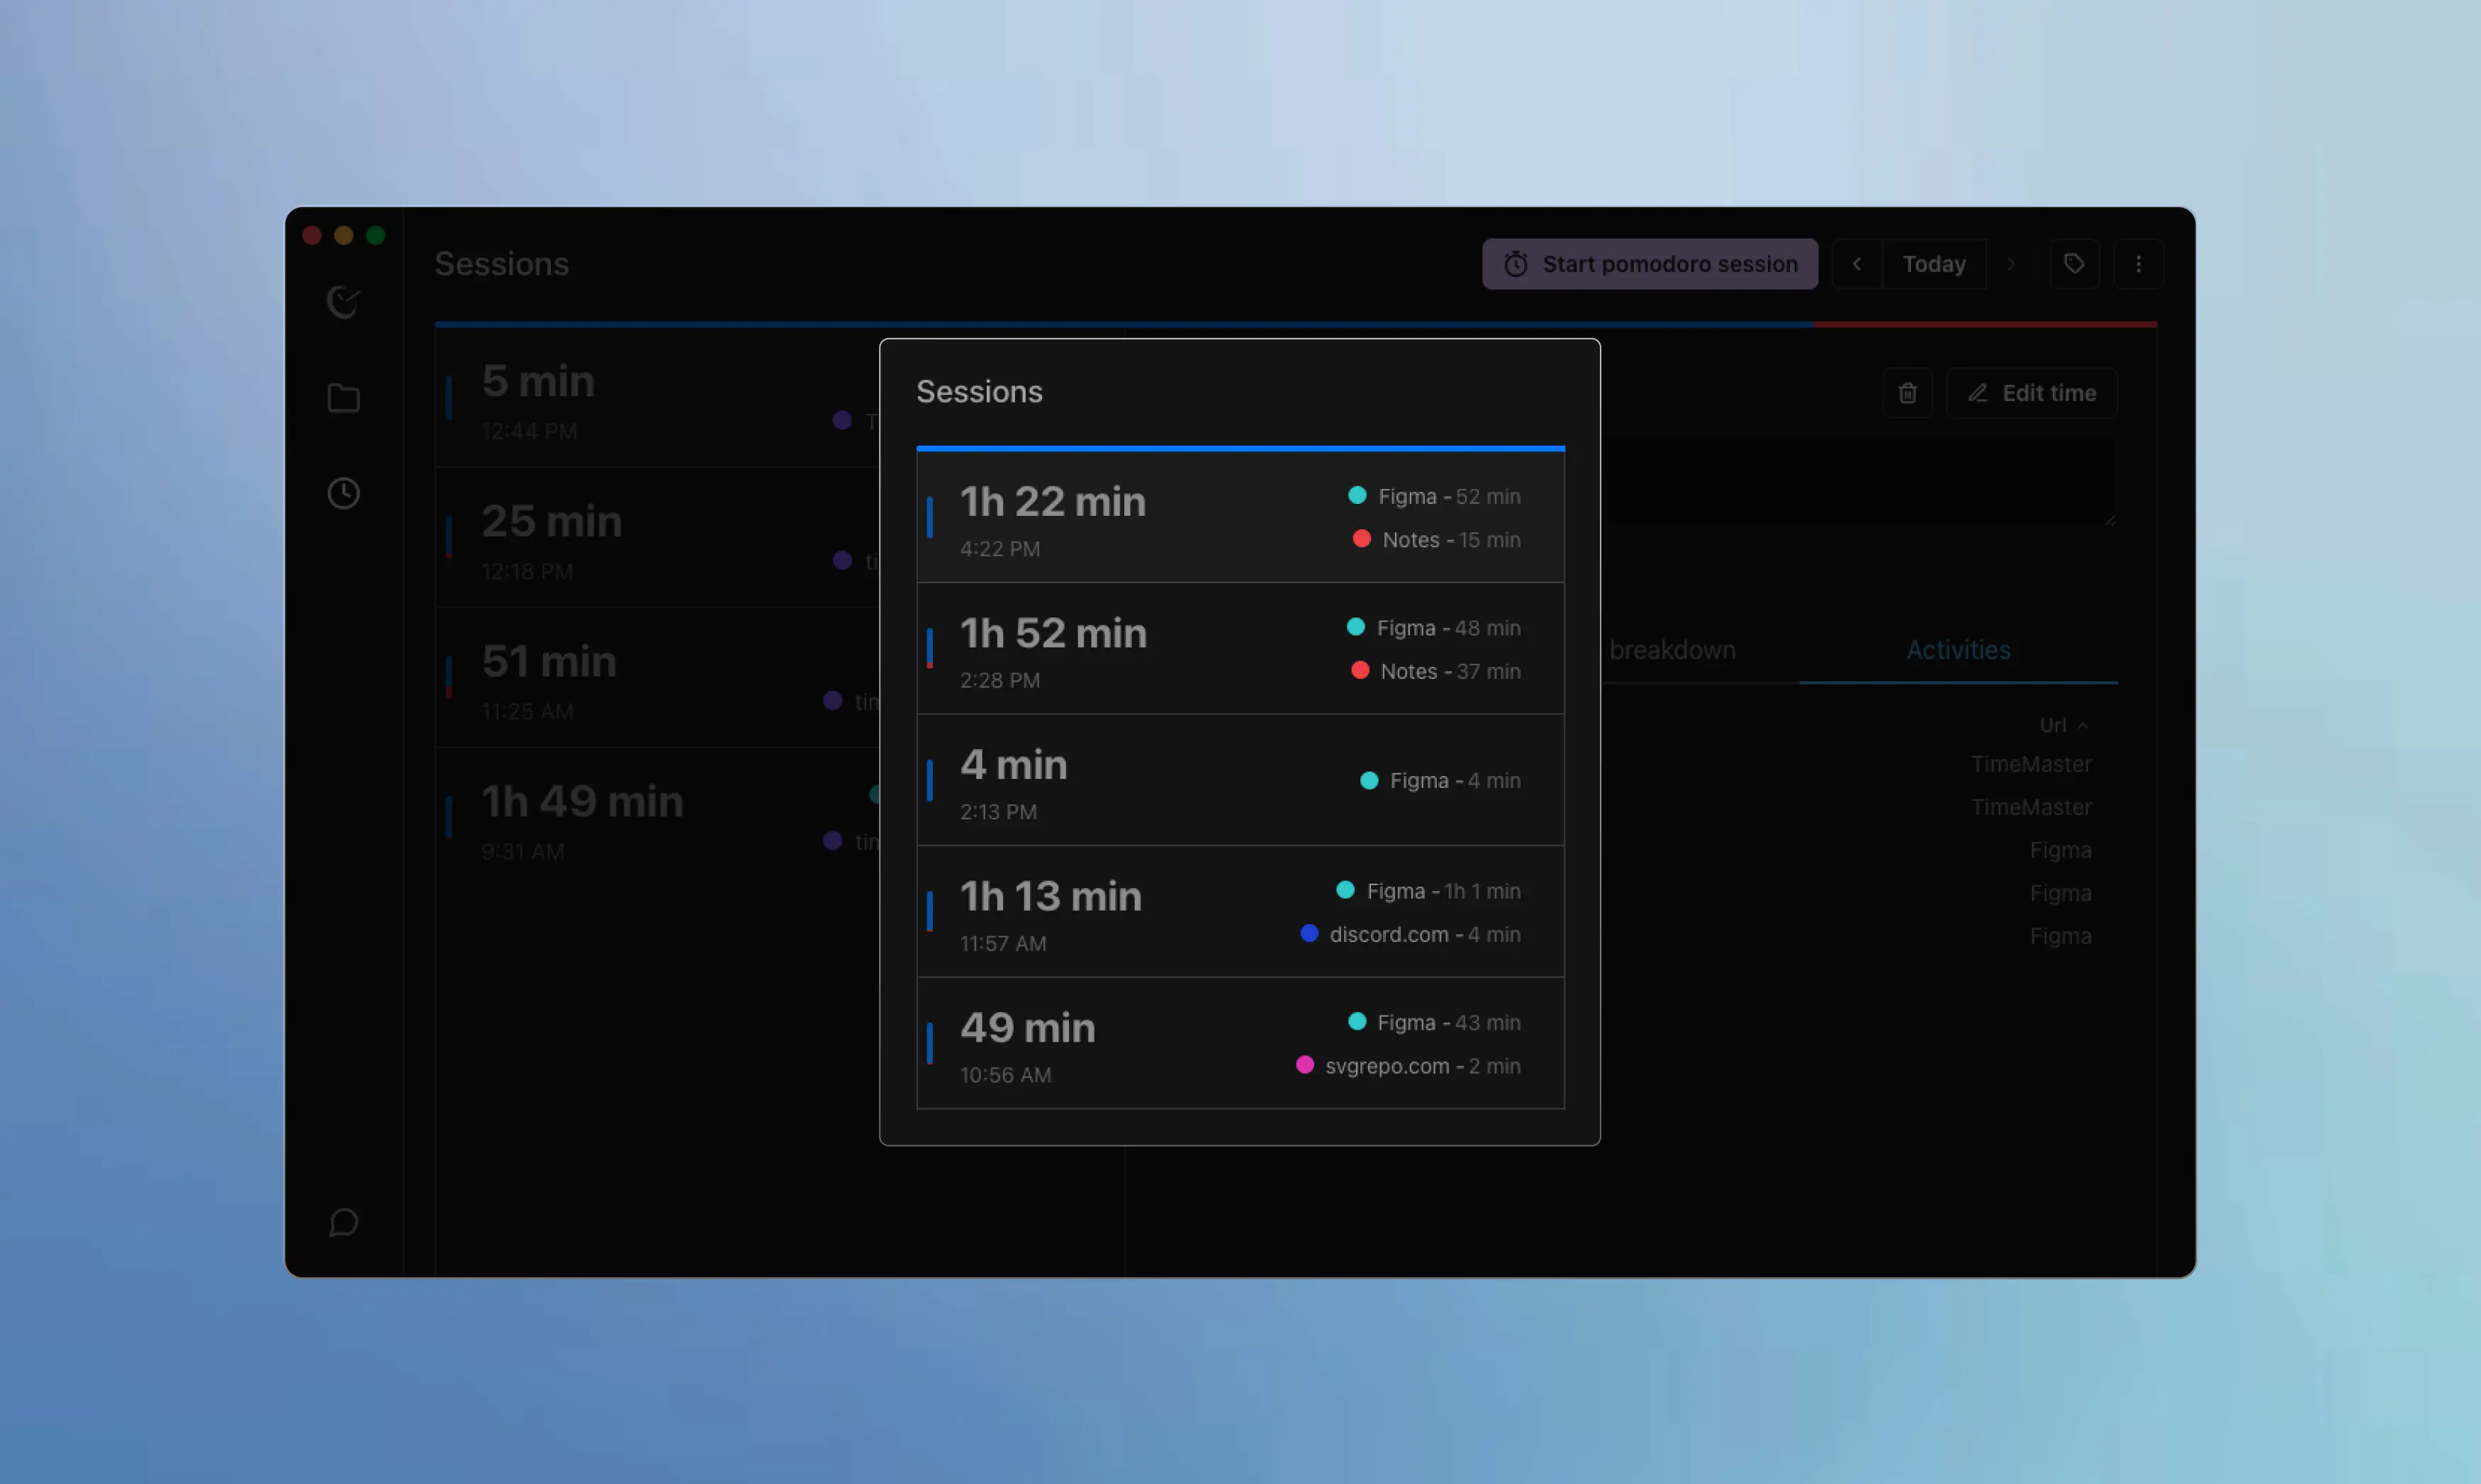Screen dimensions: 2481x1484
Task: Click the Edit time button
Action: click(2032, 393)
